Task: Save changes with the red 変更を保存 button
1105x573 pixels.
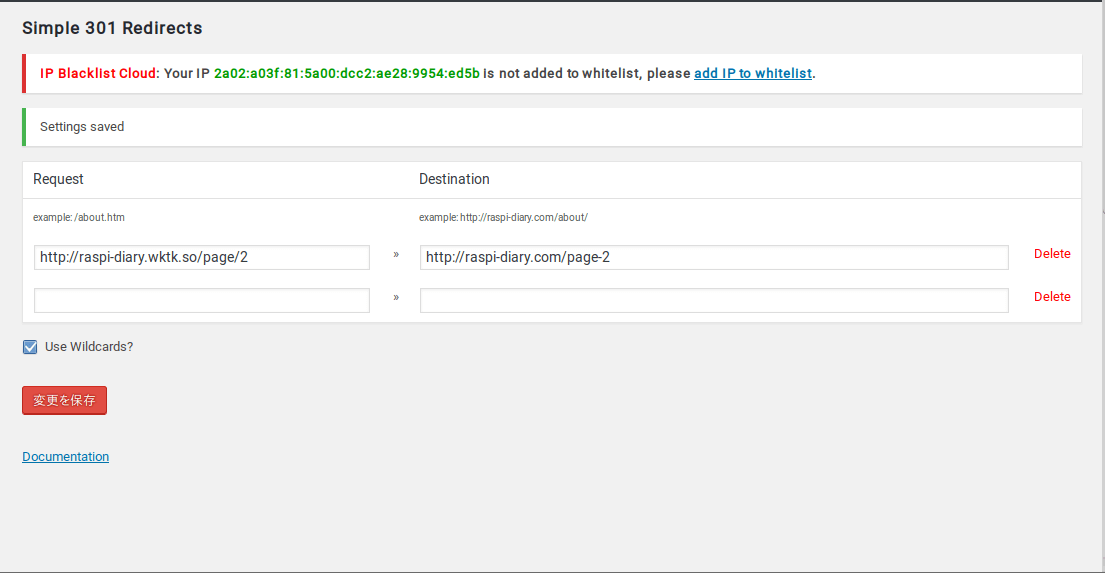Action: click(64, 400)
